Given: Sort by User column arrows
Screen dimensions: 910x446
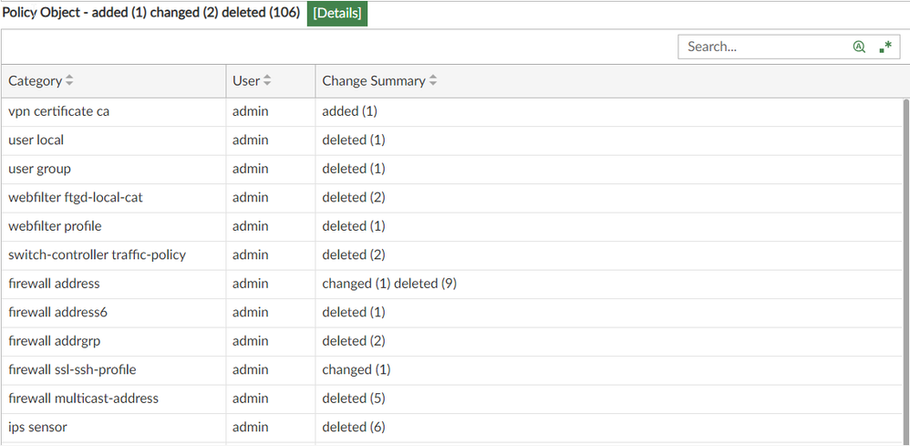Looking at the screenshot, I should [x=268, y=81].
